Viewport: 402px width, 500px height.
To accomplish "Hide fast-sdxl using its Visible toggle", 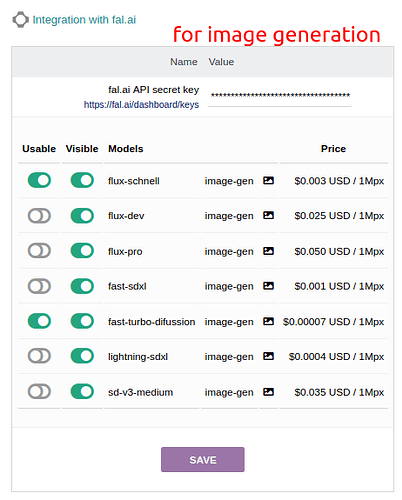I will click(x=82, y=286).
